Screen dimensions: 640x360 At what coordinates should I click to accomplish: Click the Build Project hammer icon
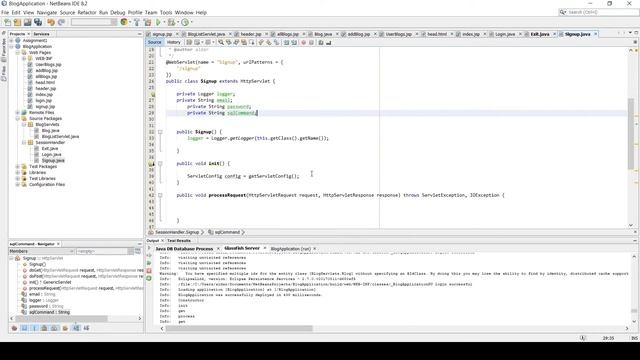[x=137, y=22]
